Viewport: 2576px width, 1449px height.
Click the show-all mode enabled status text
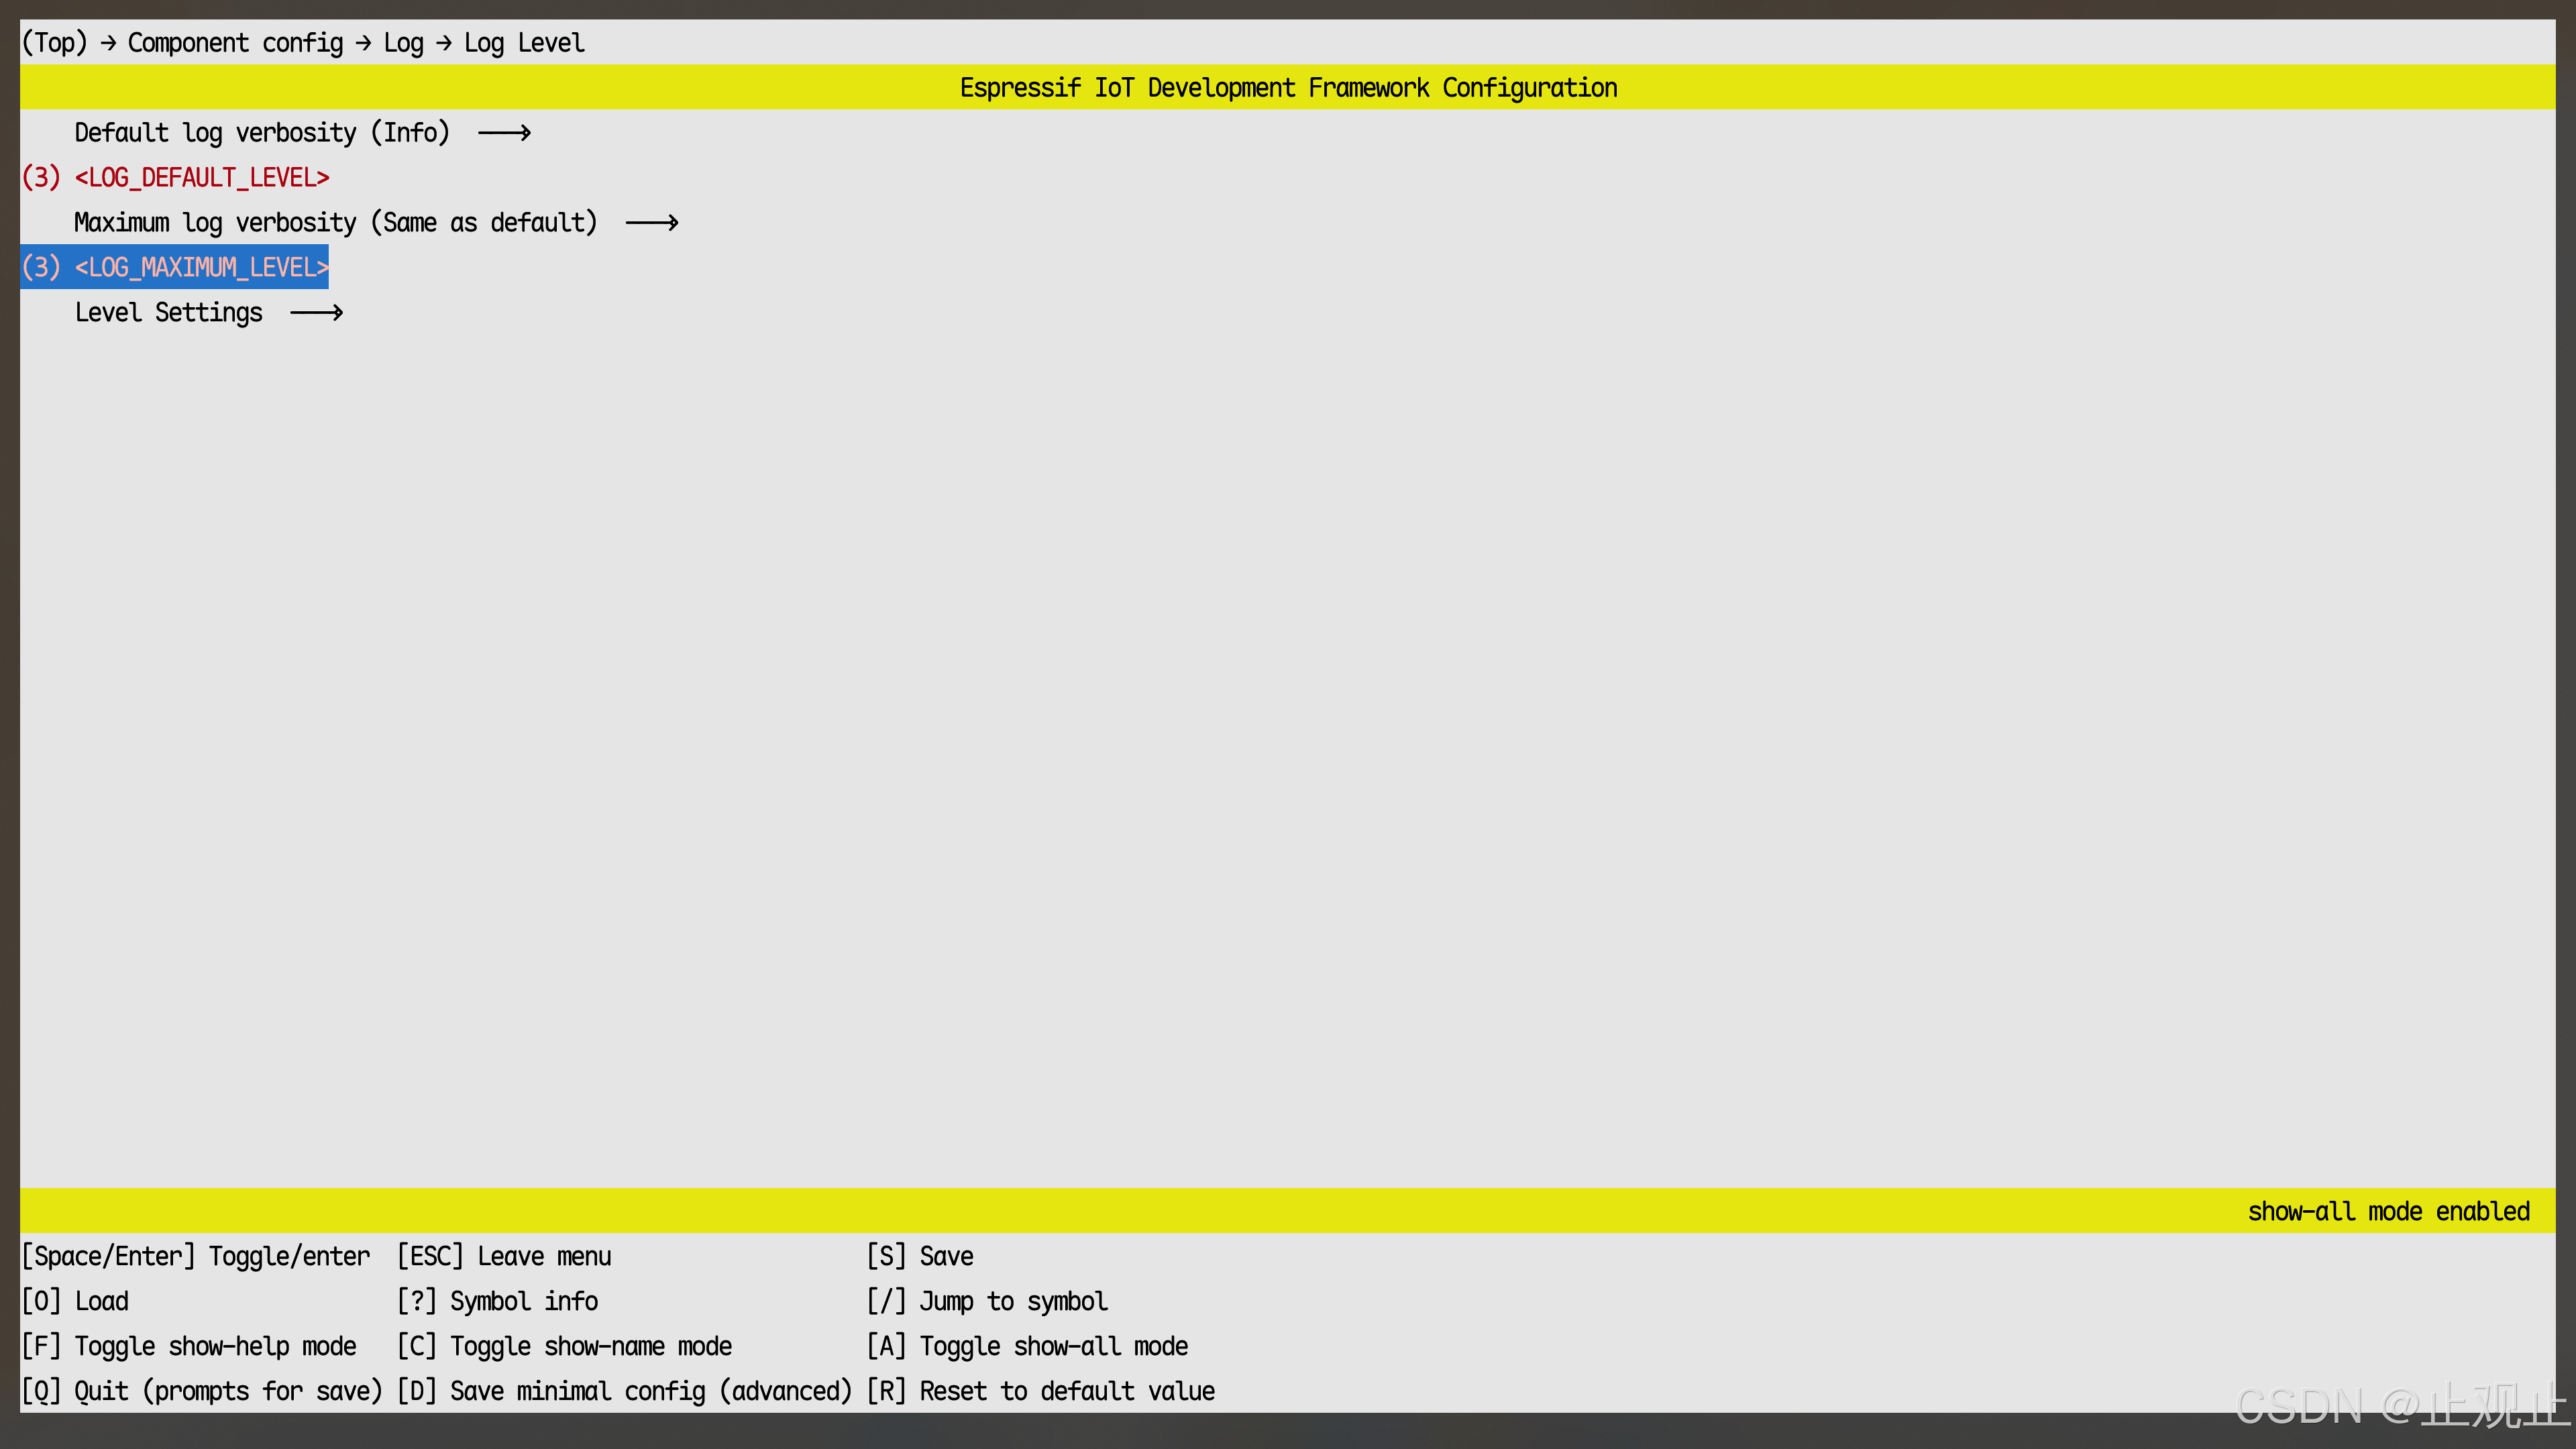click(x=2388, y=1212)
